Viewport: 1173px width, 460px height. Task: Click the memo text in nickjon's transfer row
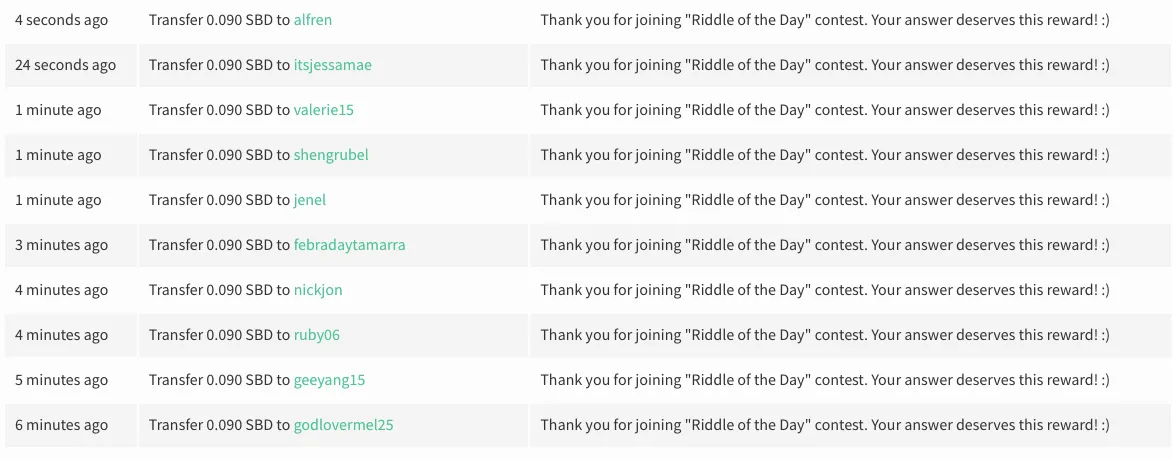825,289
